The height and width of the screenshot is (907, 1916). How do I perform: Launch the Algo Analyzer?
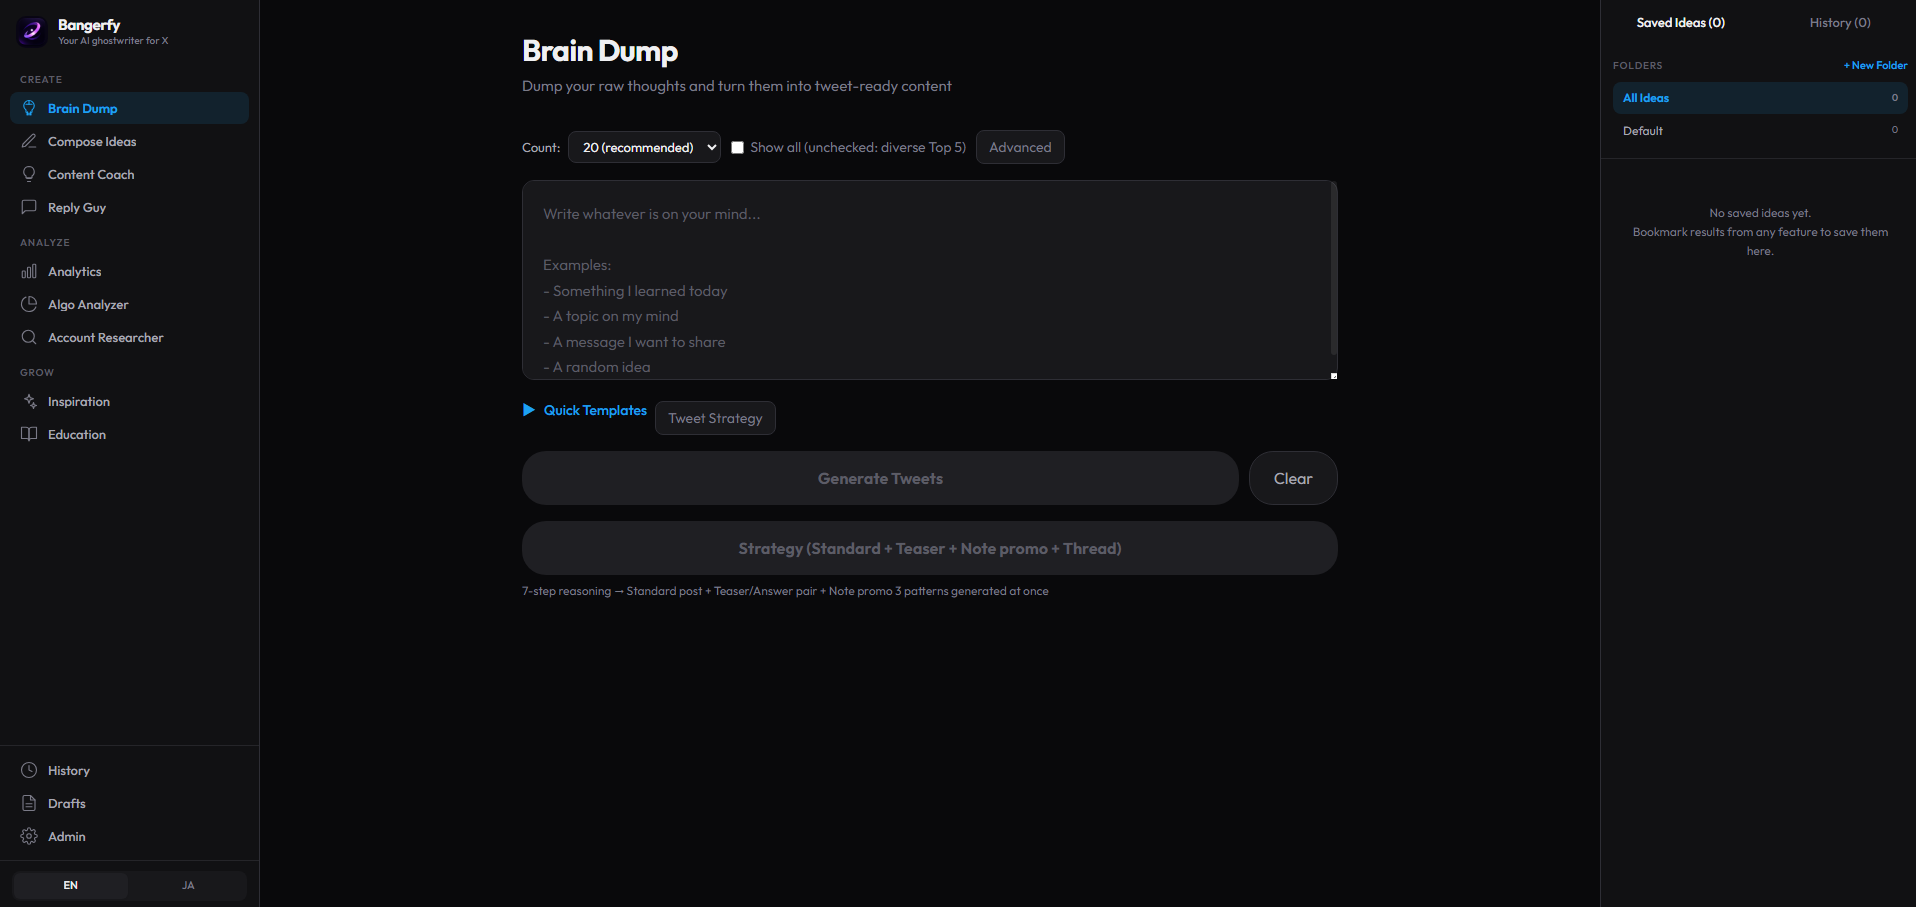pos(88,304)
